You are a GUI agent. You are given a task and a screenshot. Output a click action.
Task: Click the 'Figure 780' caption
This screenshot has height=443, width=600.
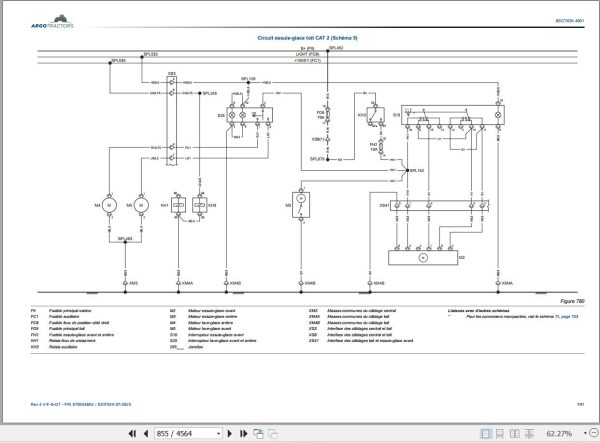[572, 301]
